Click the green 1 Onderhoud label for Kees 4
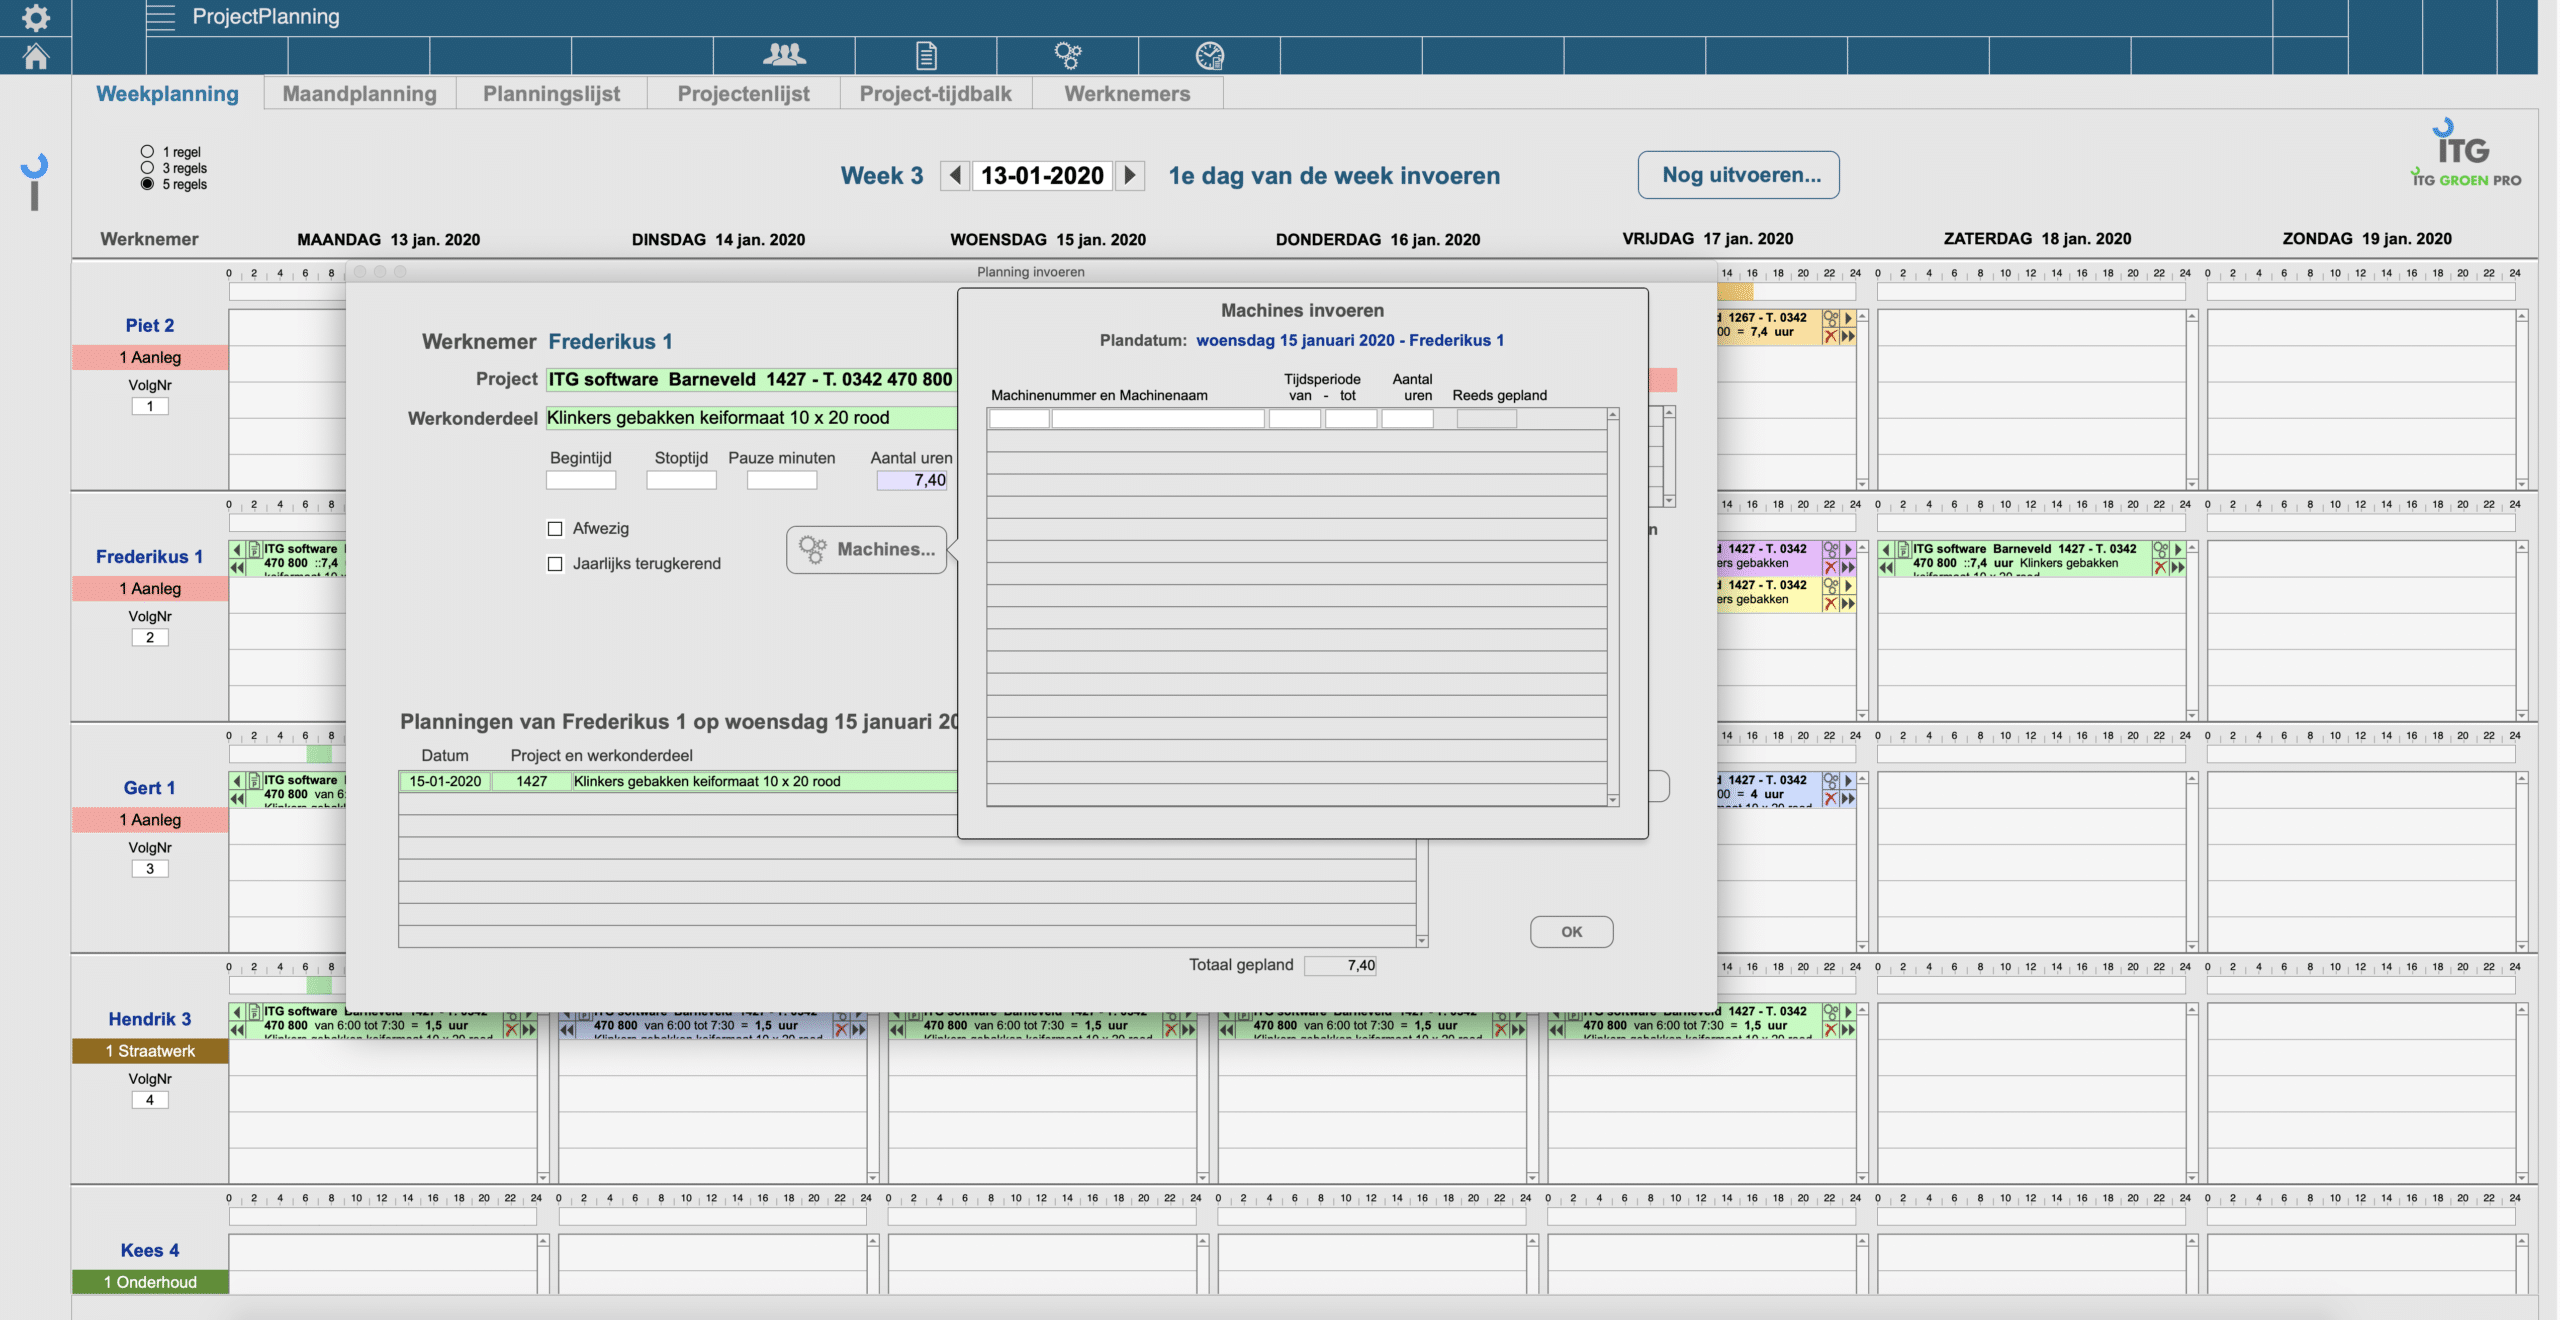Image resolution: width=2560 pixels, height=1320 pixels. [x=150, y=1282]
